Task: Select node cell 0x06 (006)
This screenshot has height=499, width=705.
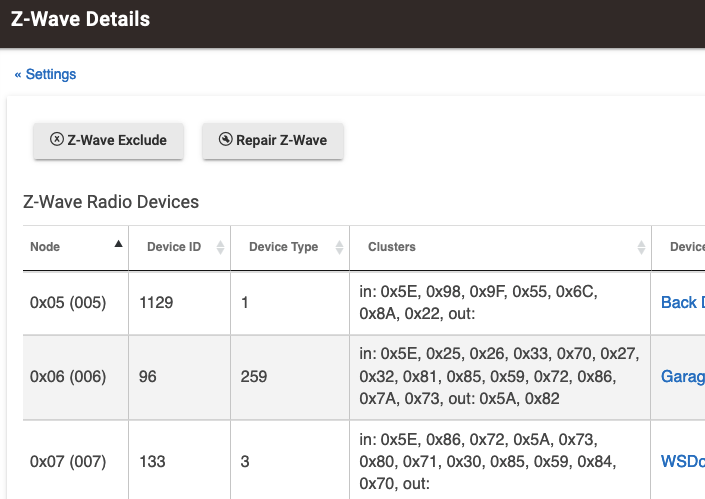Action: [x=68, y=377]
